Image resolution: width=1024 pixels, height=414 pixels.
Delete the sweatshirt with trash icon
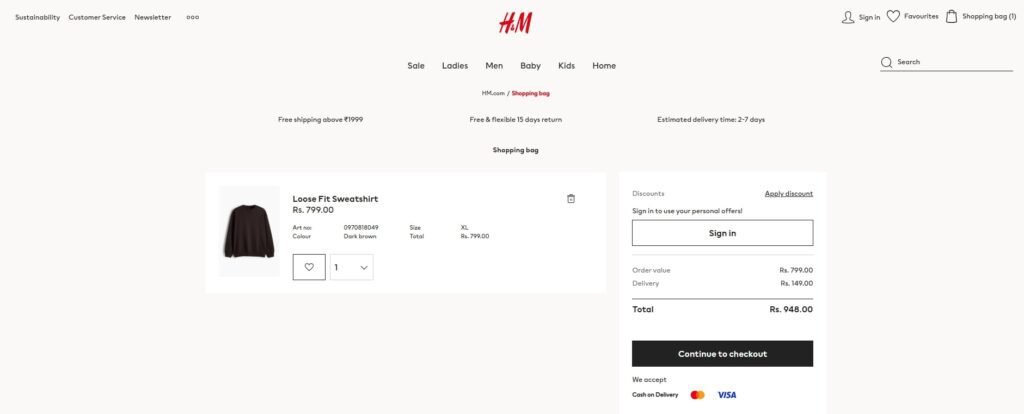(x=571, y=199)
